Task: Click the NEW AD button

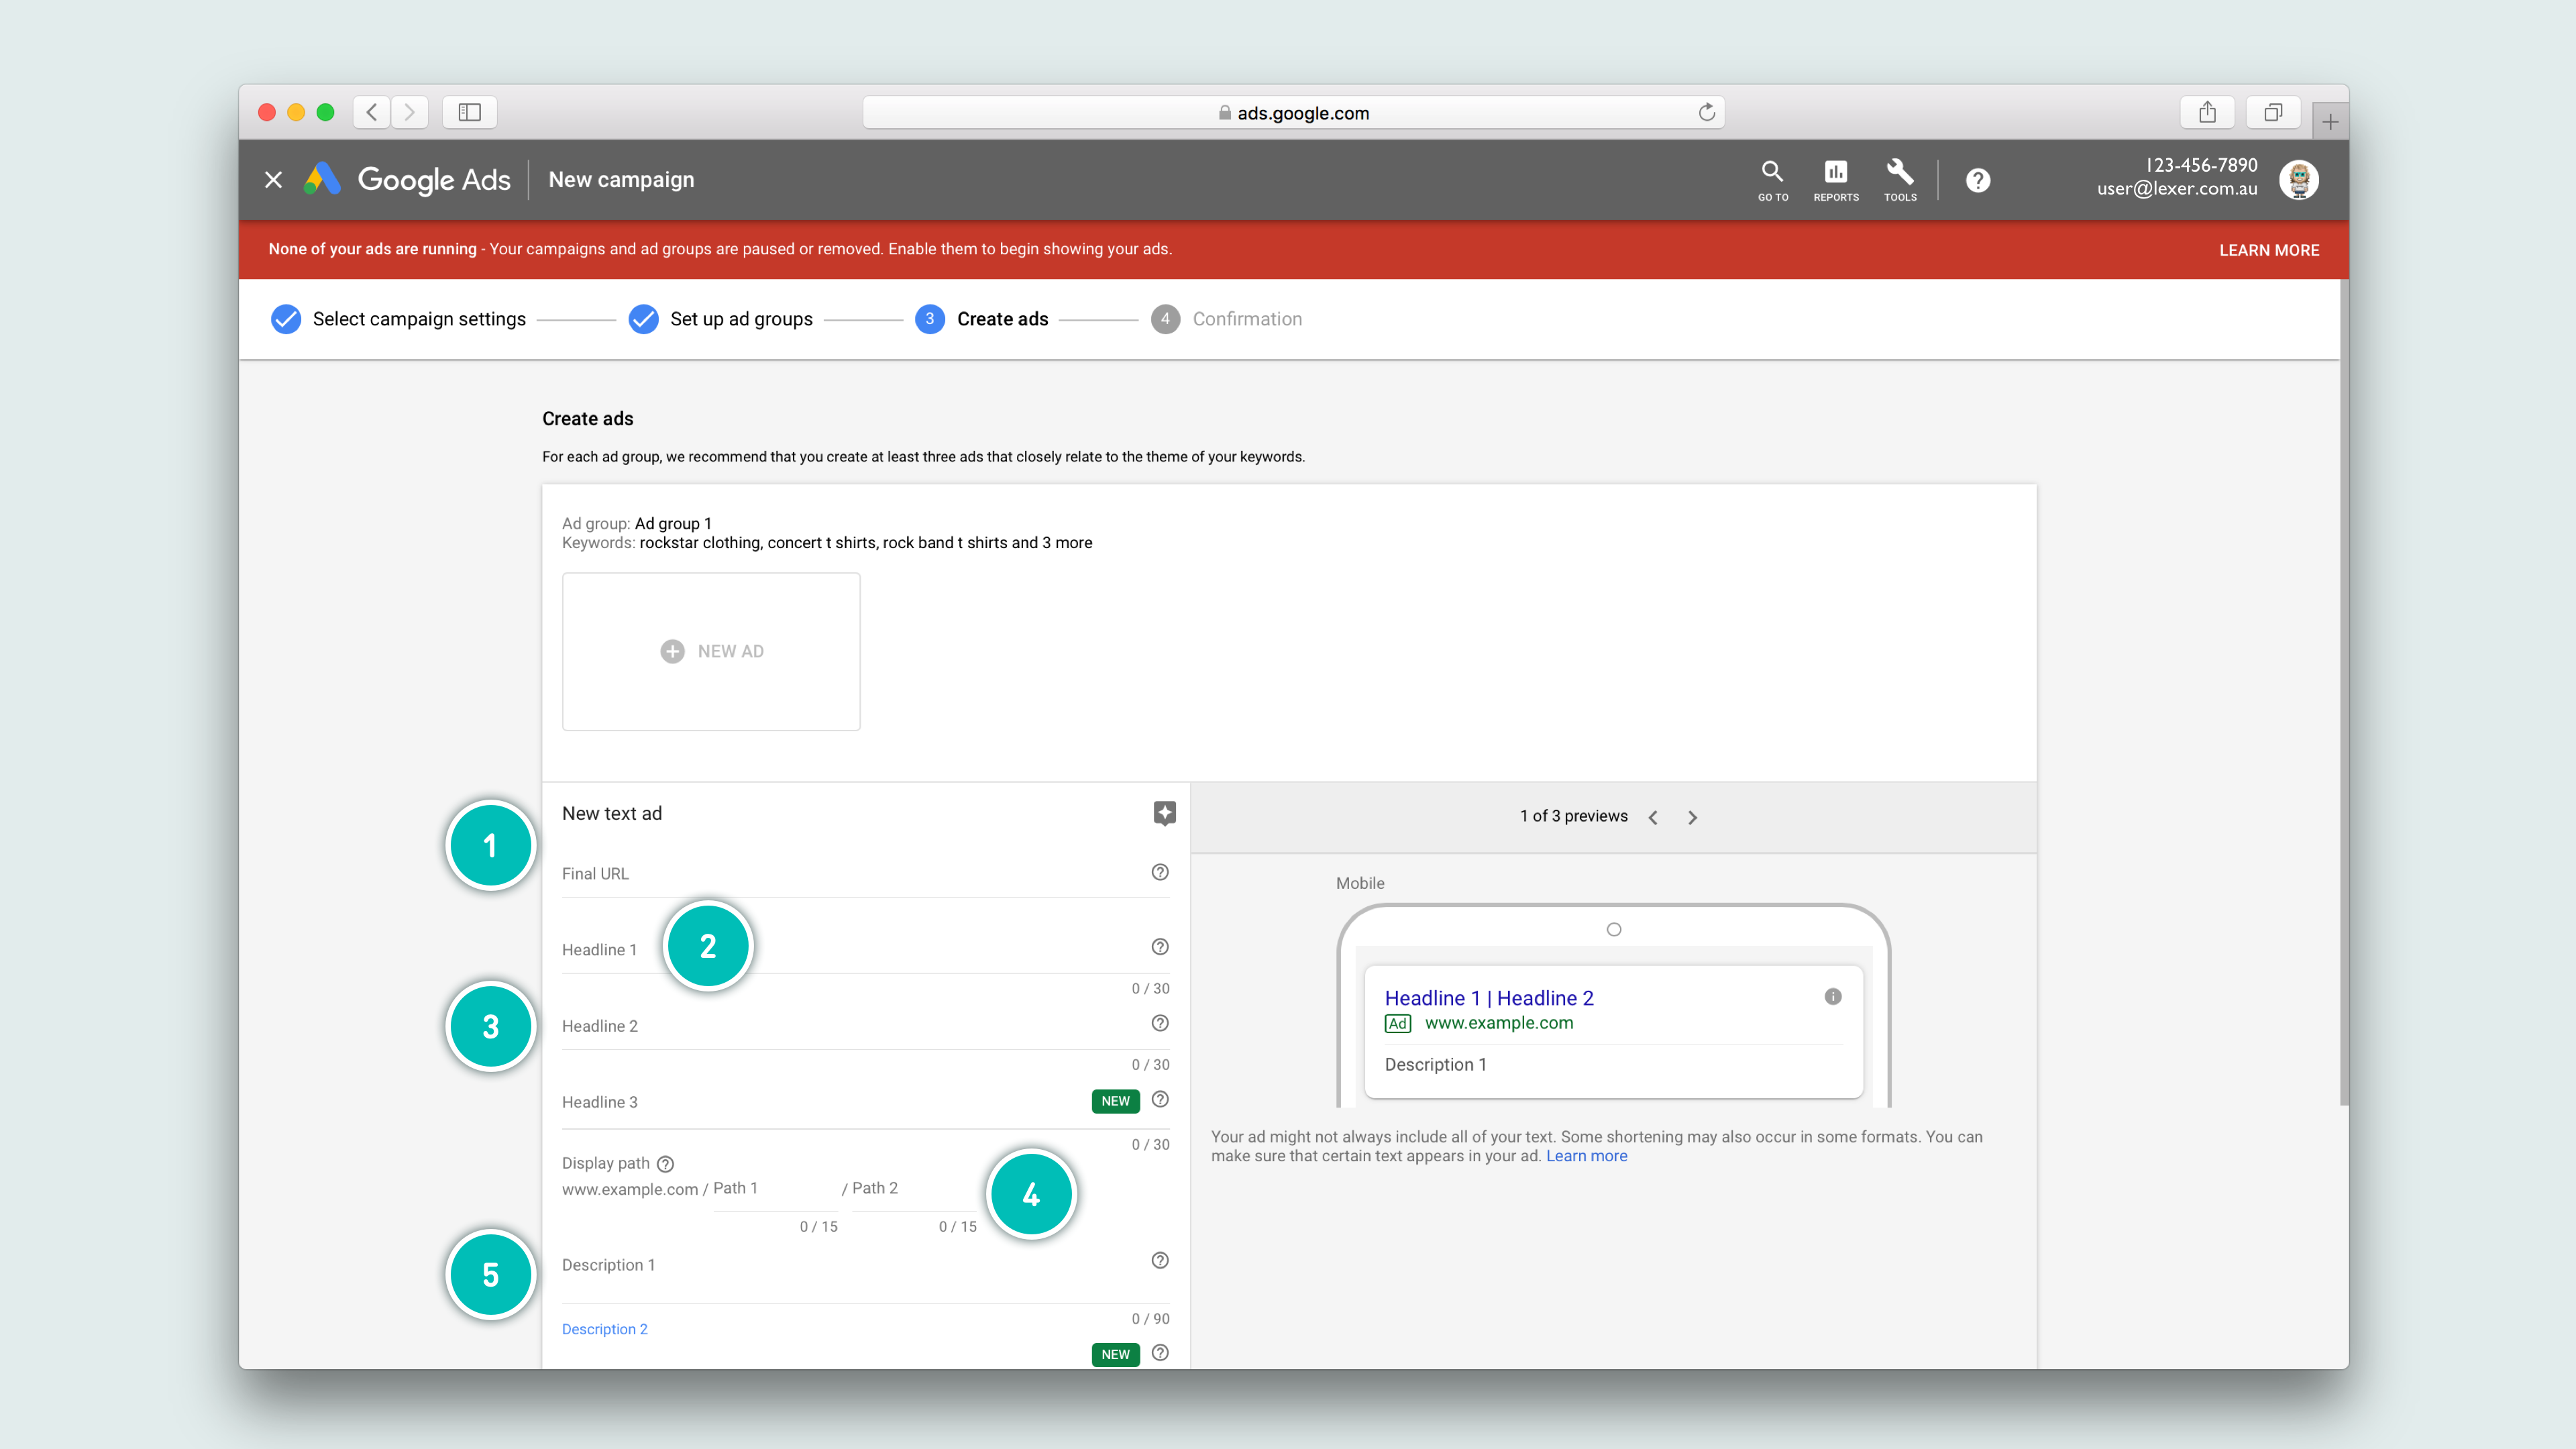Action: pos(711,651)
